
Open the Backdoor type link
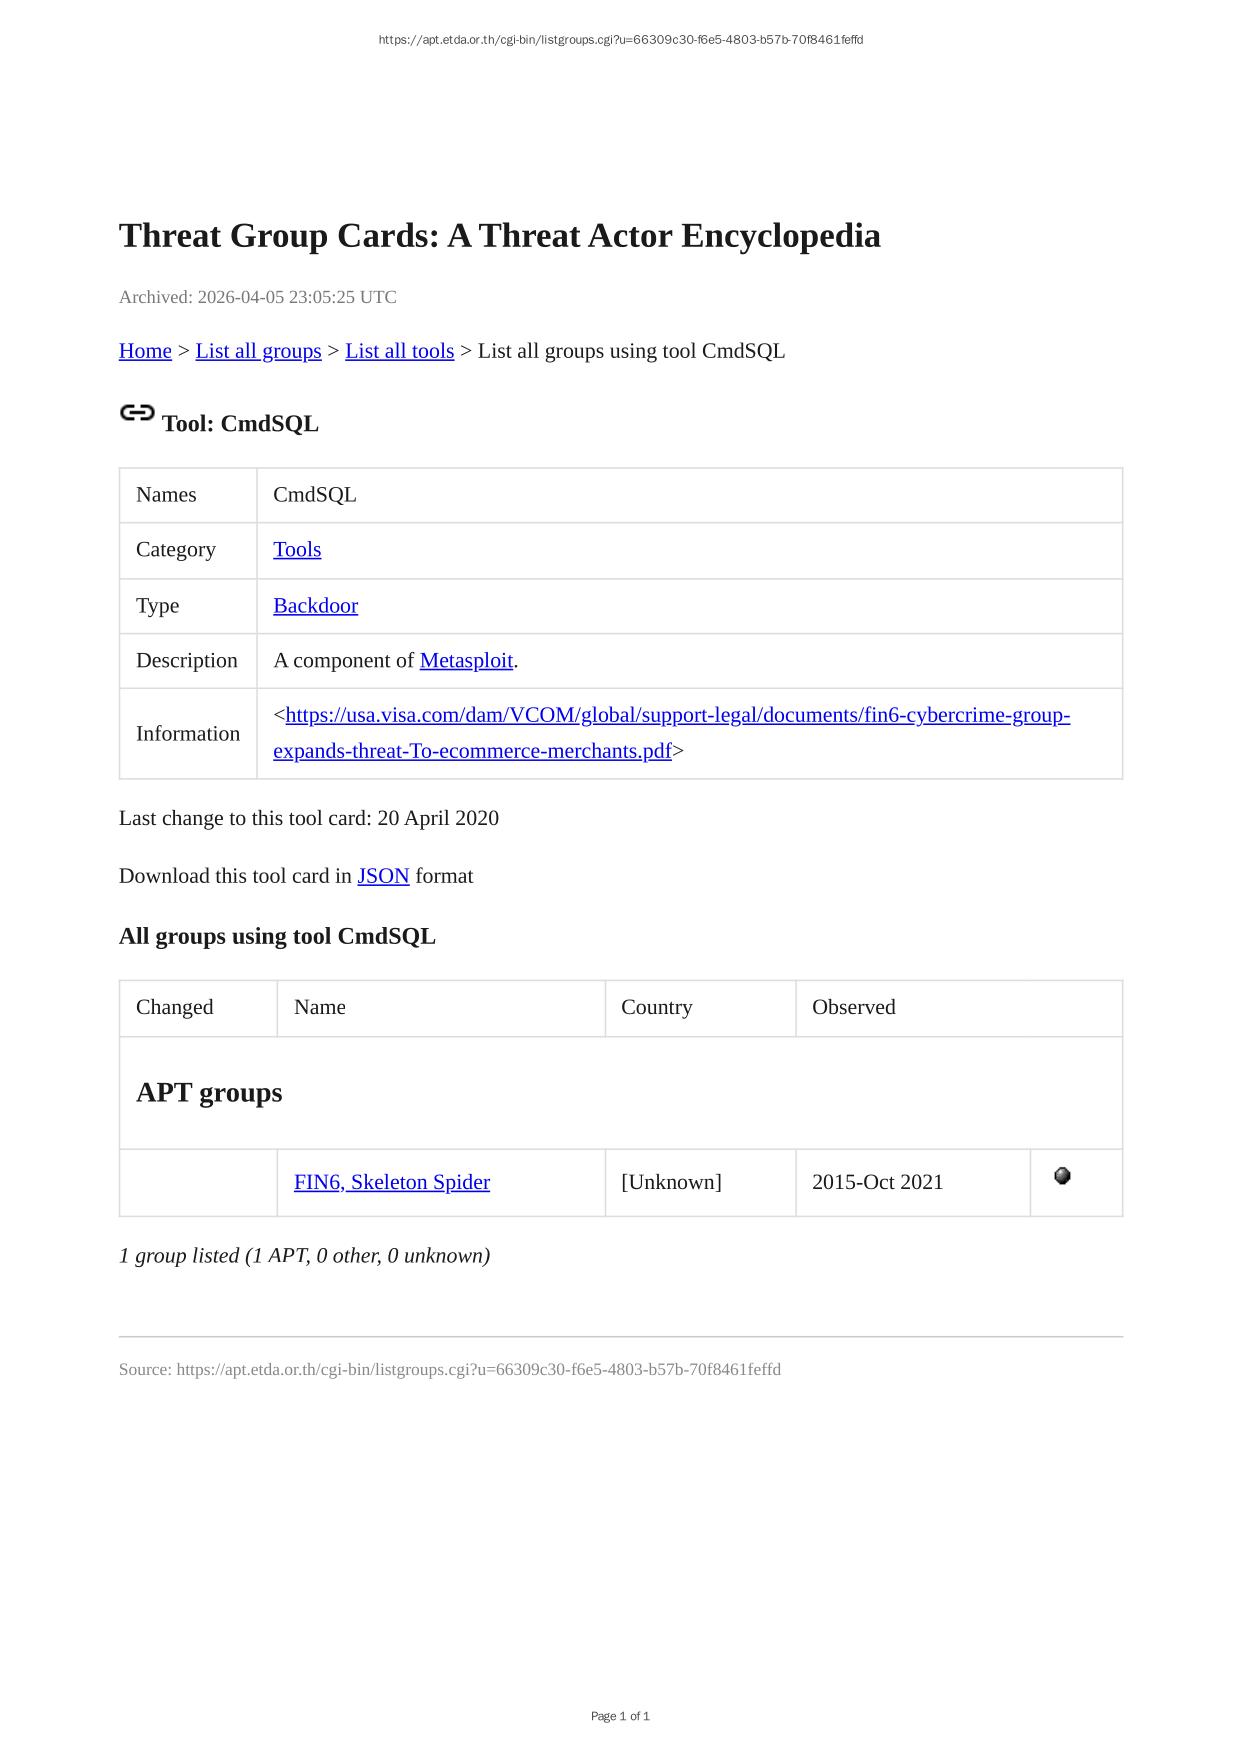315,606
